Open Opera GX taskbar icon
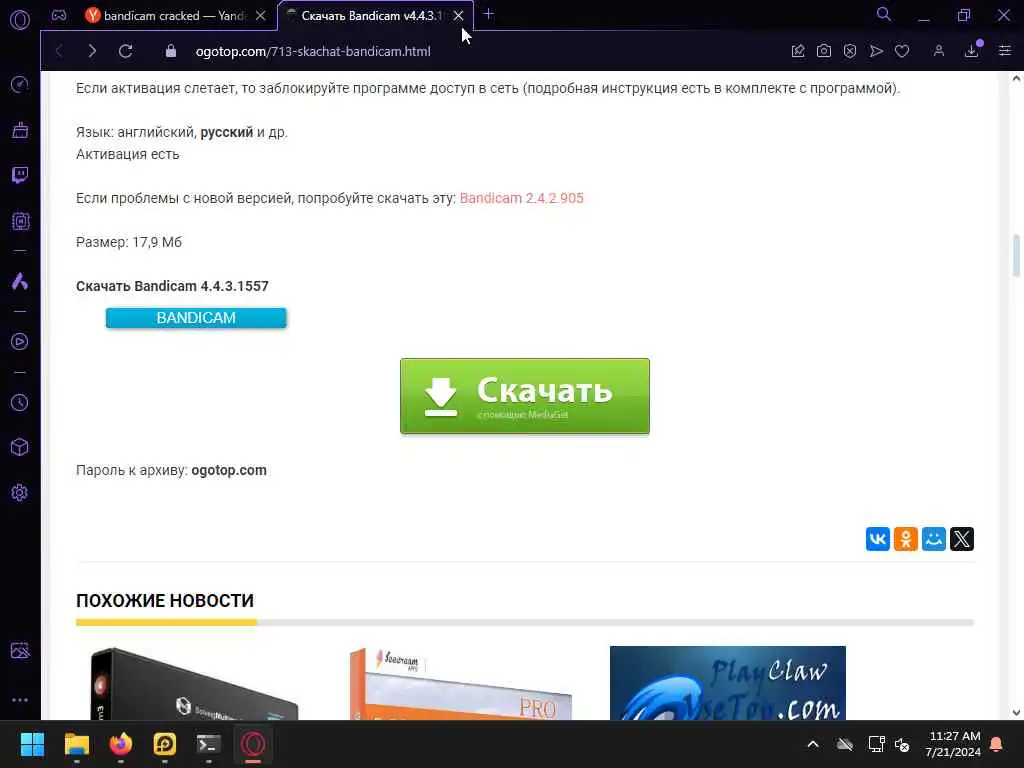1024x768 pixels. coord(253,744)
